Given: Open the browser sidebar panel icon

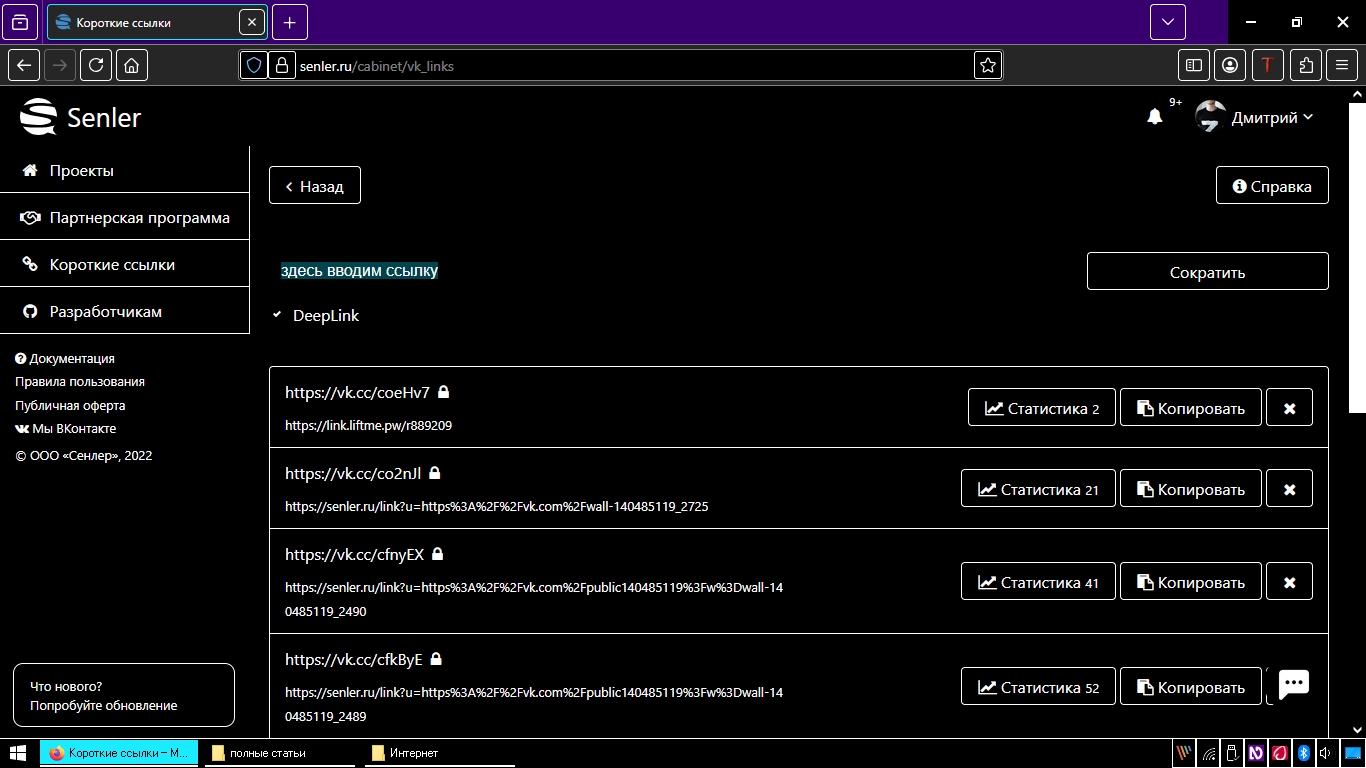Looking at the screenshot, I should [x=1194, y=65].
